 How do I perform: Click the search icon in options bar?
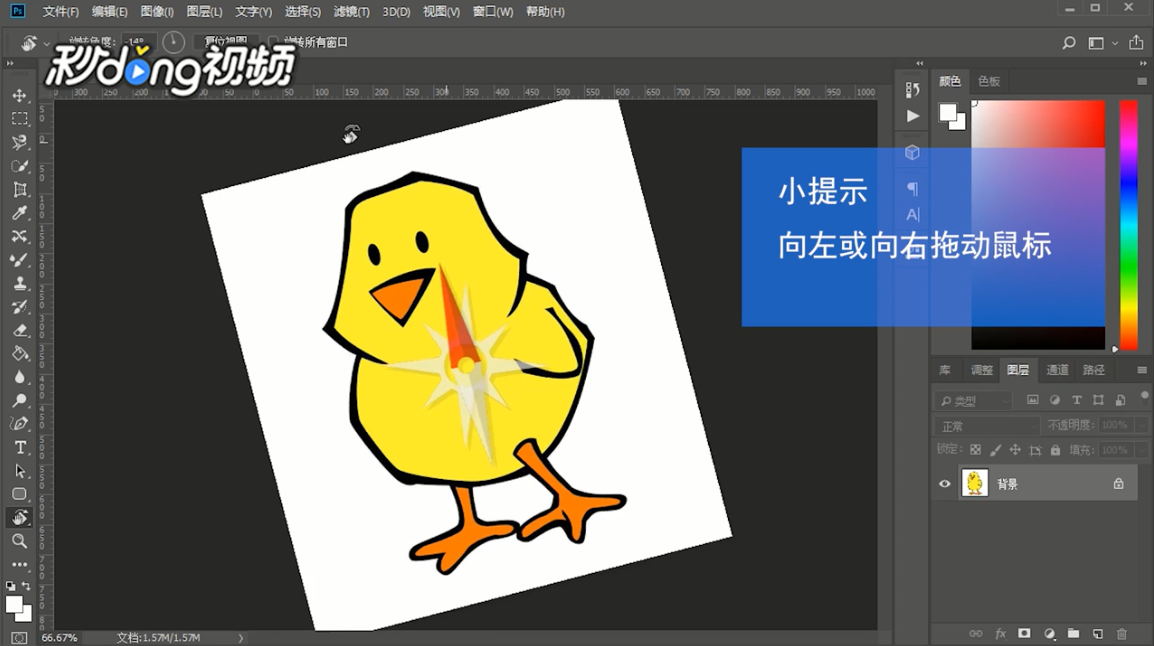coord(1069,43)
